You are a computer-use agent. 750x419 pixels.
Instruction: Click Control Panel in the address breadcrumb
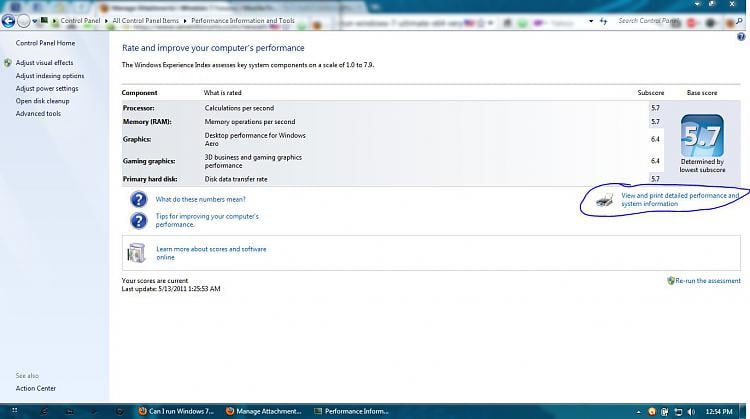[x=80, y=21]
